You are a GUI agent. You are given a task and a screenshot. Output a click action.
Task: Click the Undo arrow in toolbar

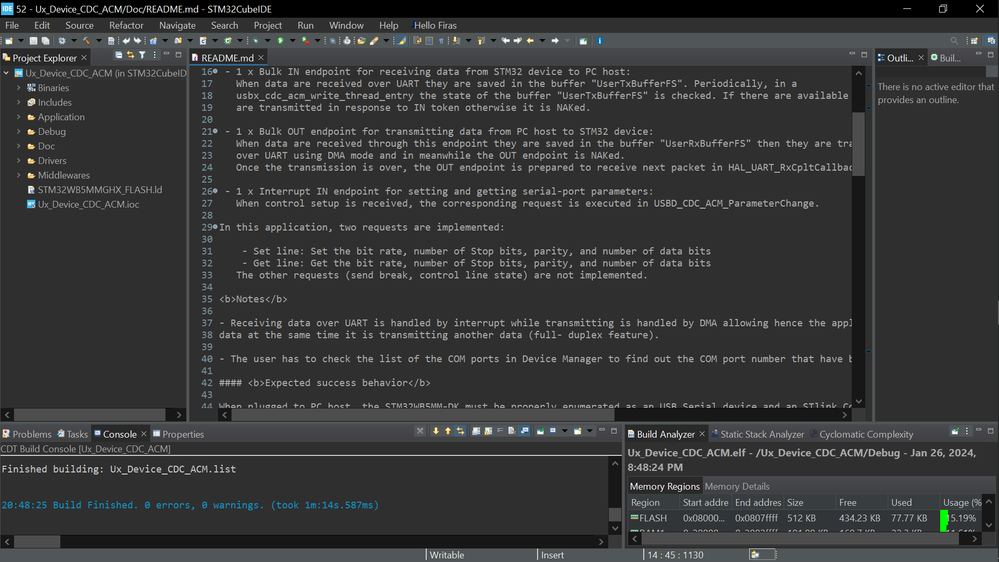[126, 41]
